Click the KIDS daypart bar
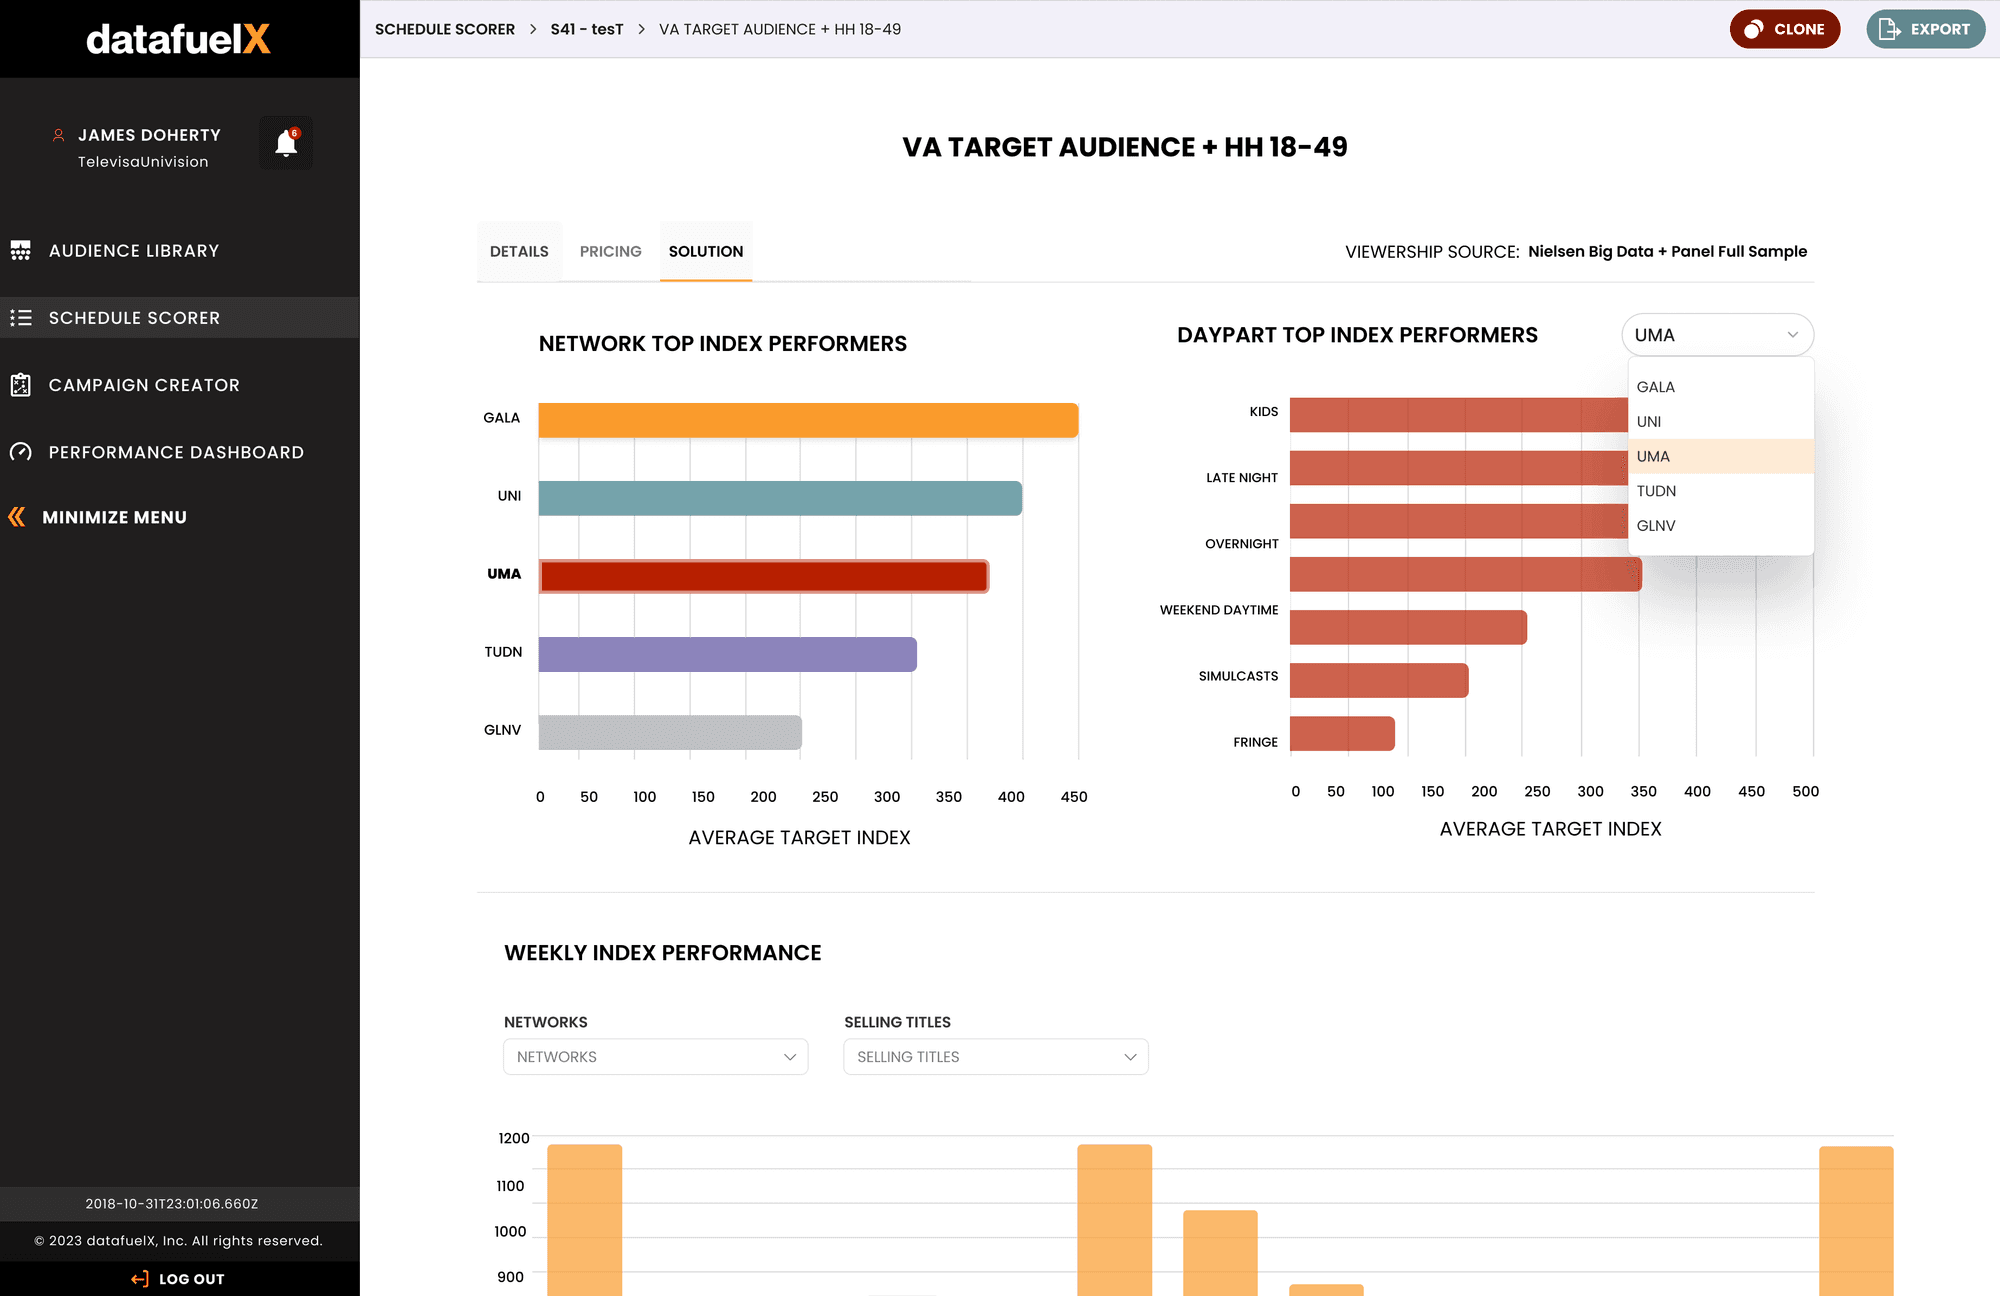The image size is (2000, 1296). pos(1459,415)
